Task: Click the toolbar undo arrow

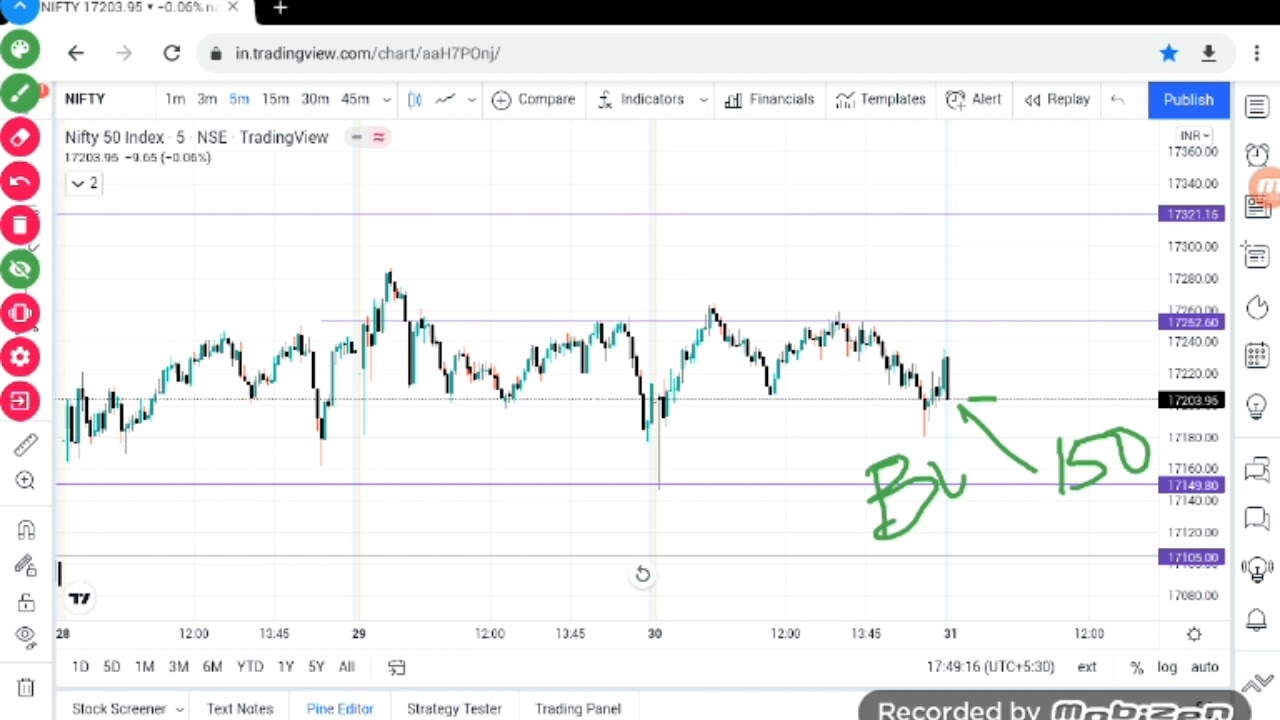Action: (x=1117, y=99)
